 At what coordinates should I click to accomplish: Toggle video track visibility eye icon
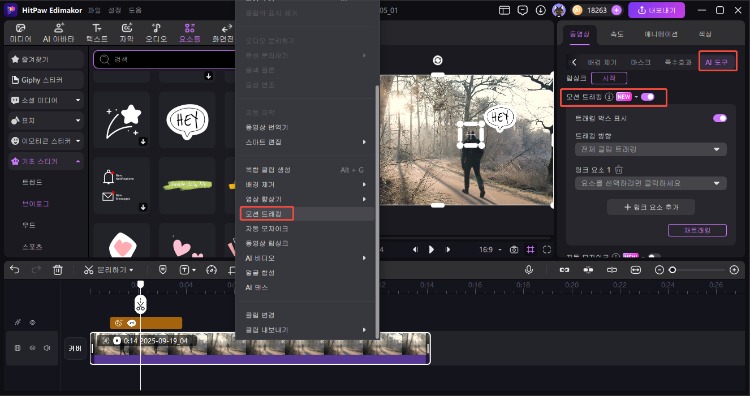(x=33, y=348)
